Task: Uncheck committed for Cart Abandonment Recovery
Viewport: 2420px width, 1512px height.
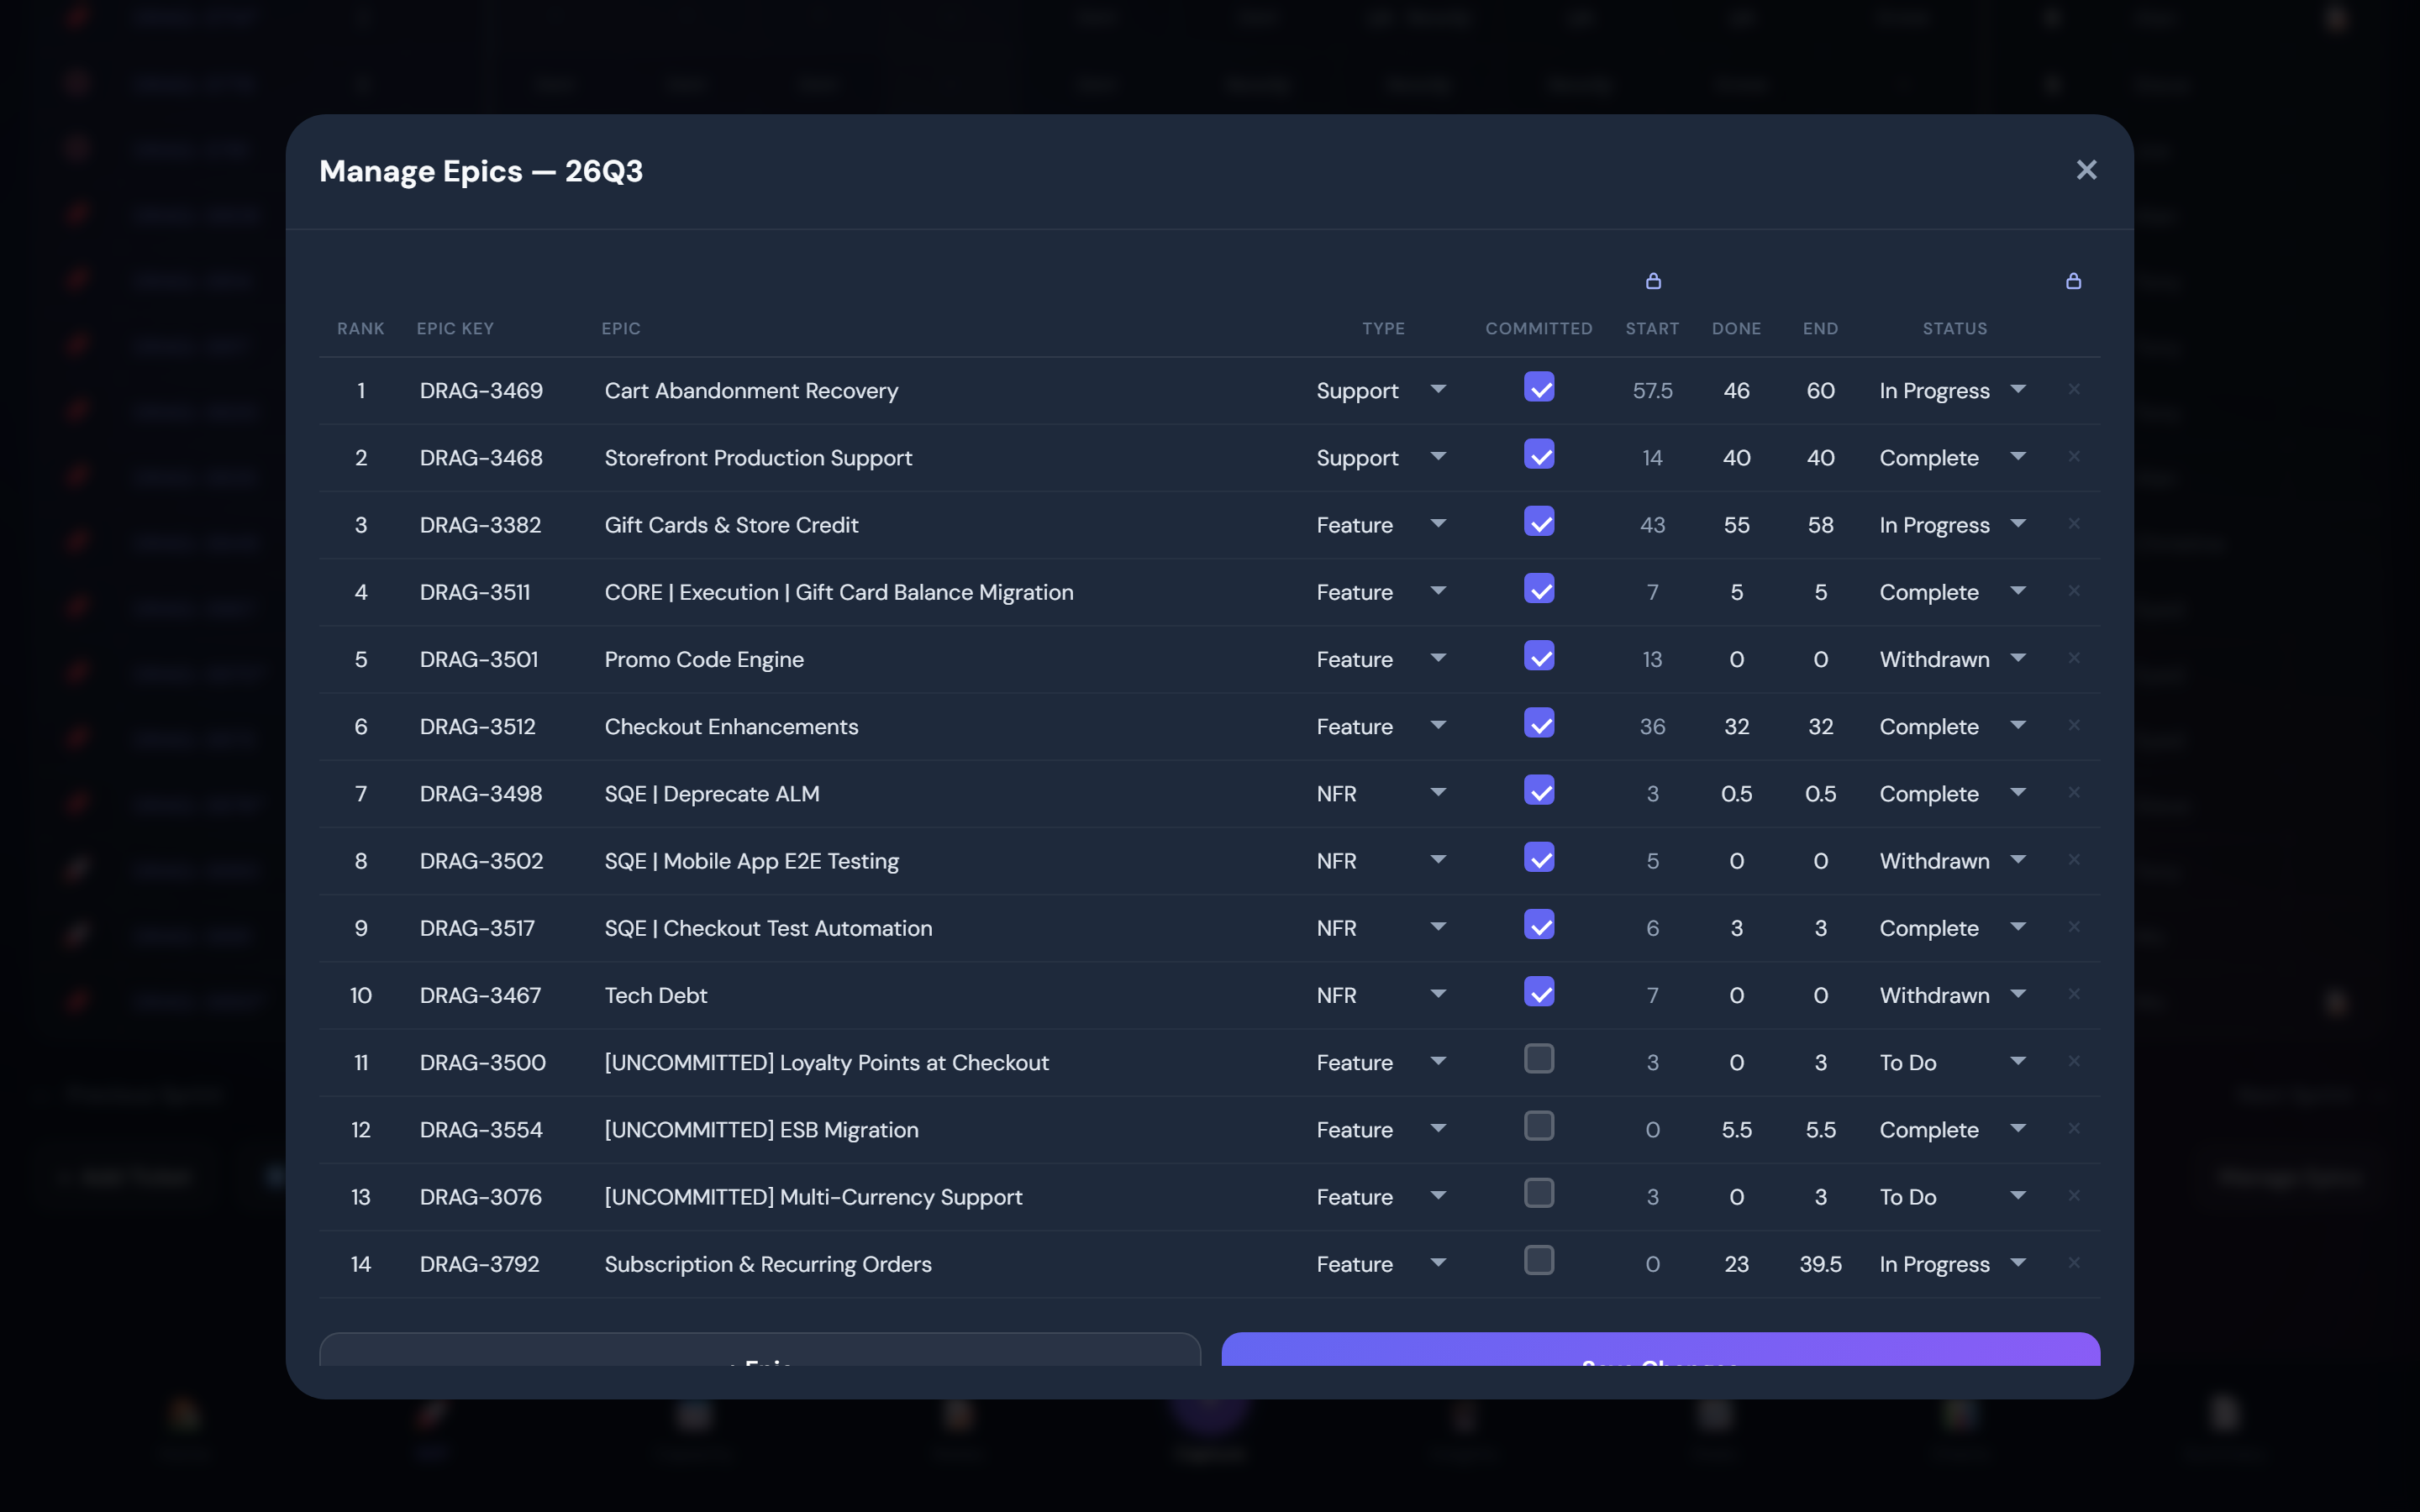Action: (1539, 387)
